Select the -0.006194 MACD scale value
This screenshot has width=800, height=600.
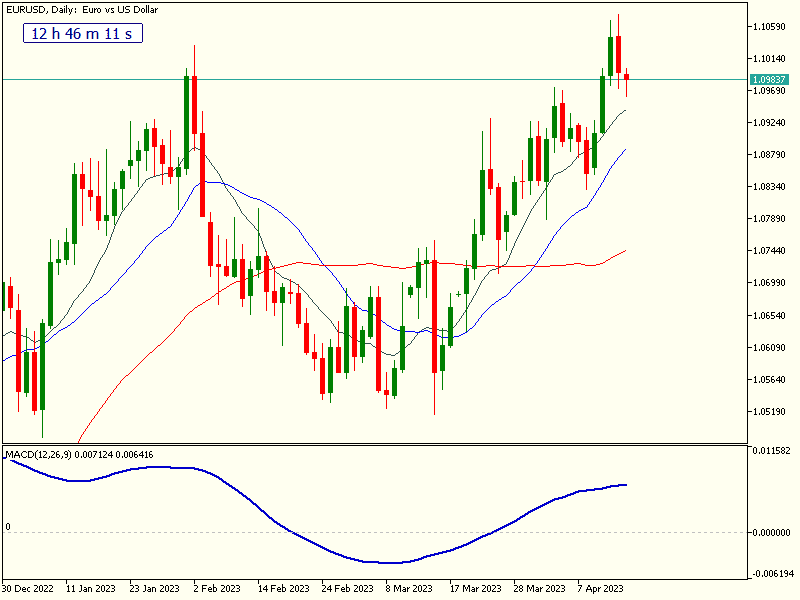pos(772,574)
